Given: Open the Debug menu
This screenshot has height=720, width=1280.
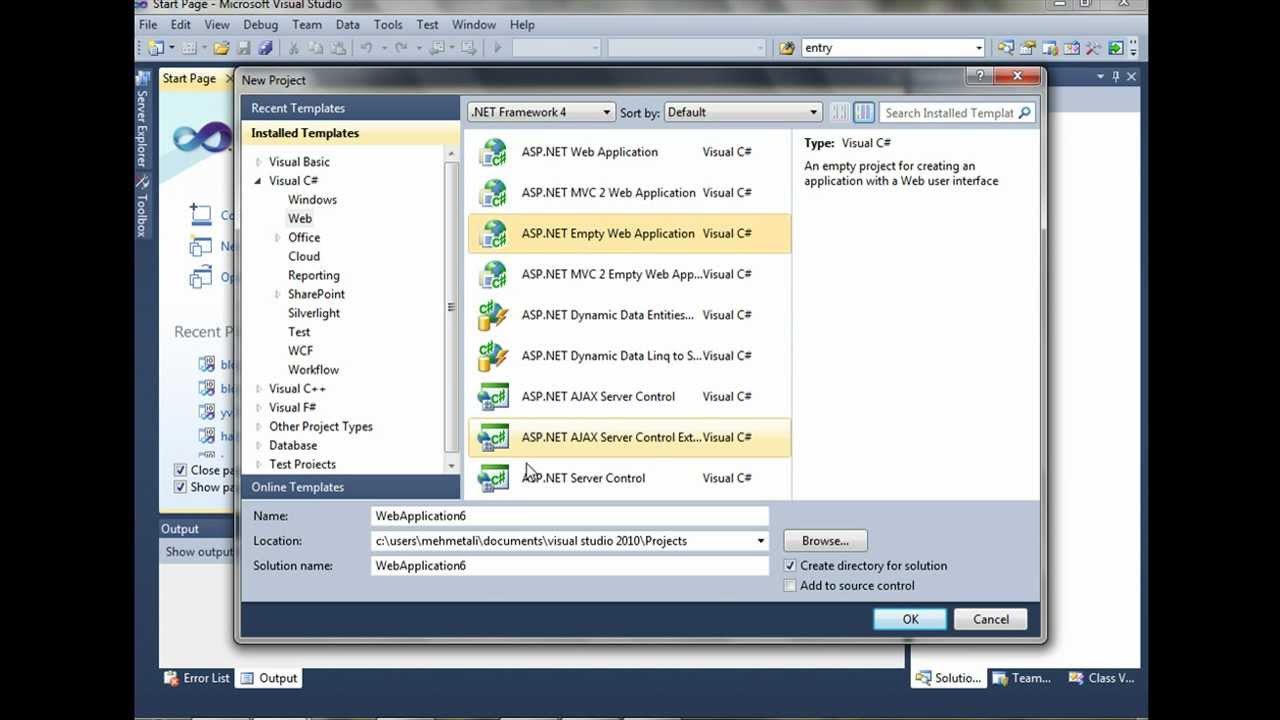Looking at the screenshot, I should (261, 25).
